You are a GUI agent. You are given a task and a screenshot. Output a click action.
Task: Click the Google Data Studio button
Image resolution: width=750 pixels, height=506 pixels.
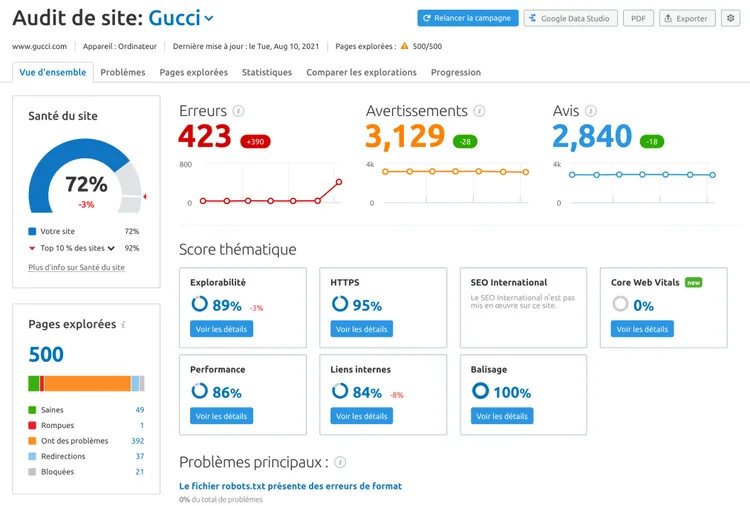571,18
